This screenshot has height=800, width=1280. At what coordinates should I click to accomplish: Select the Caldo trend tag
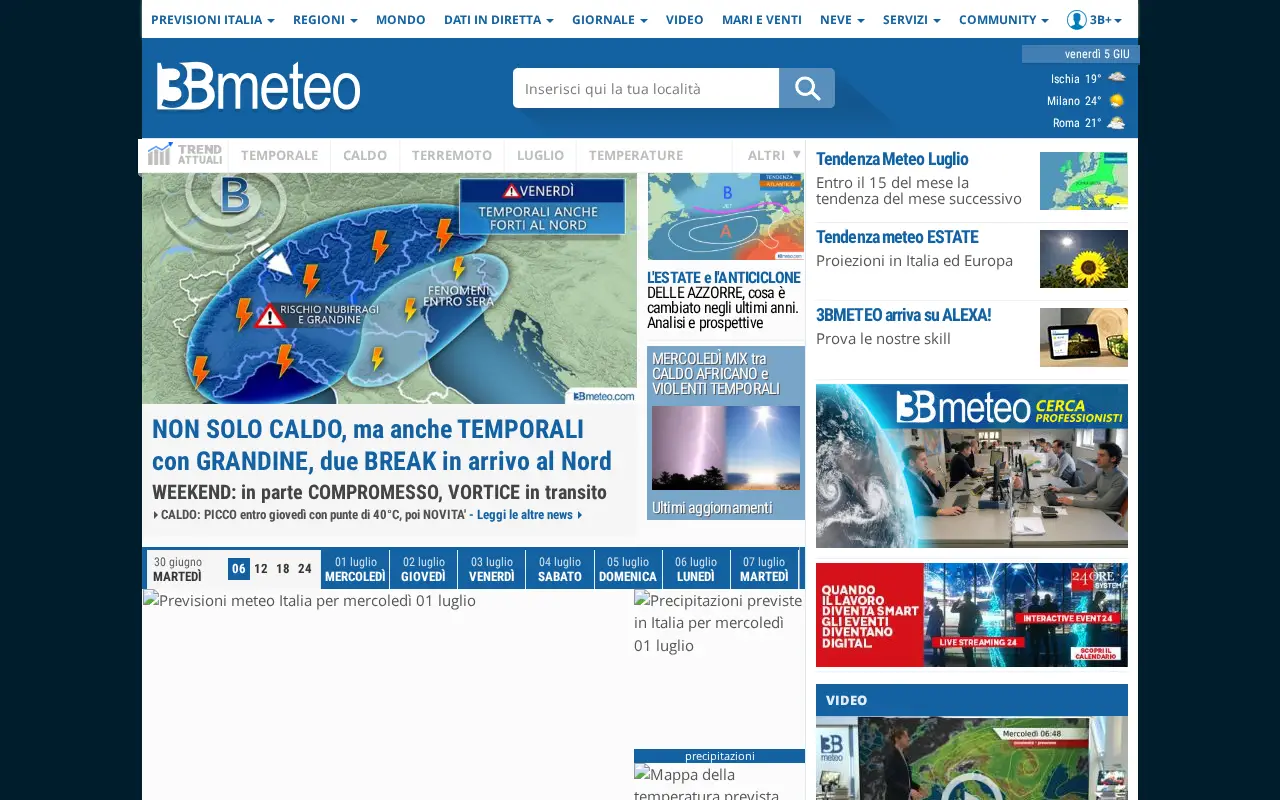[x=365, y=155]
